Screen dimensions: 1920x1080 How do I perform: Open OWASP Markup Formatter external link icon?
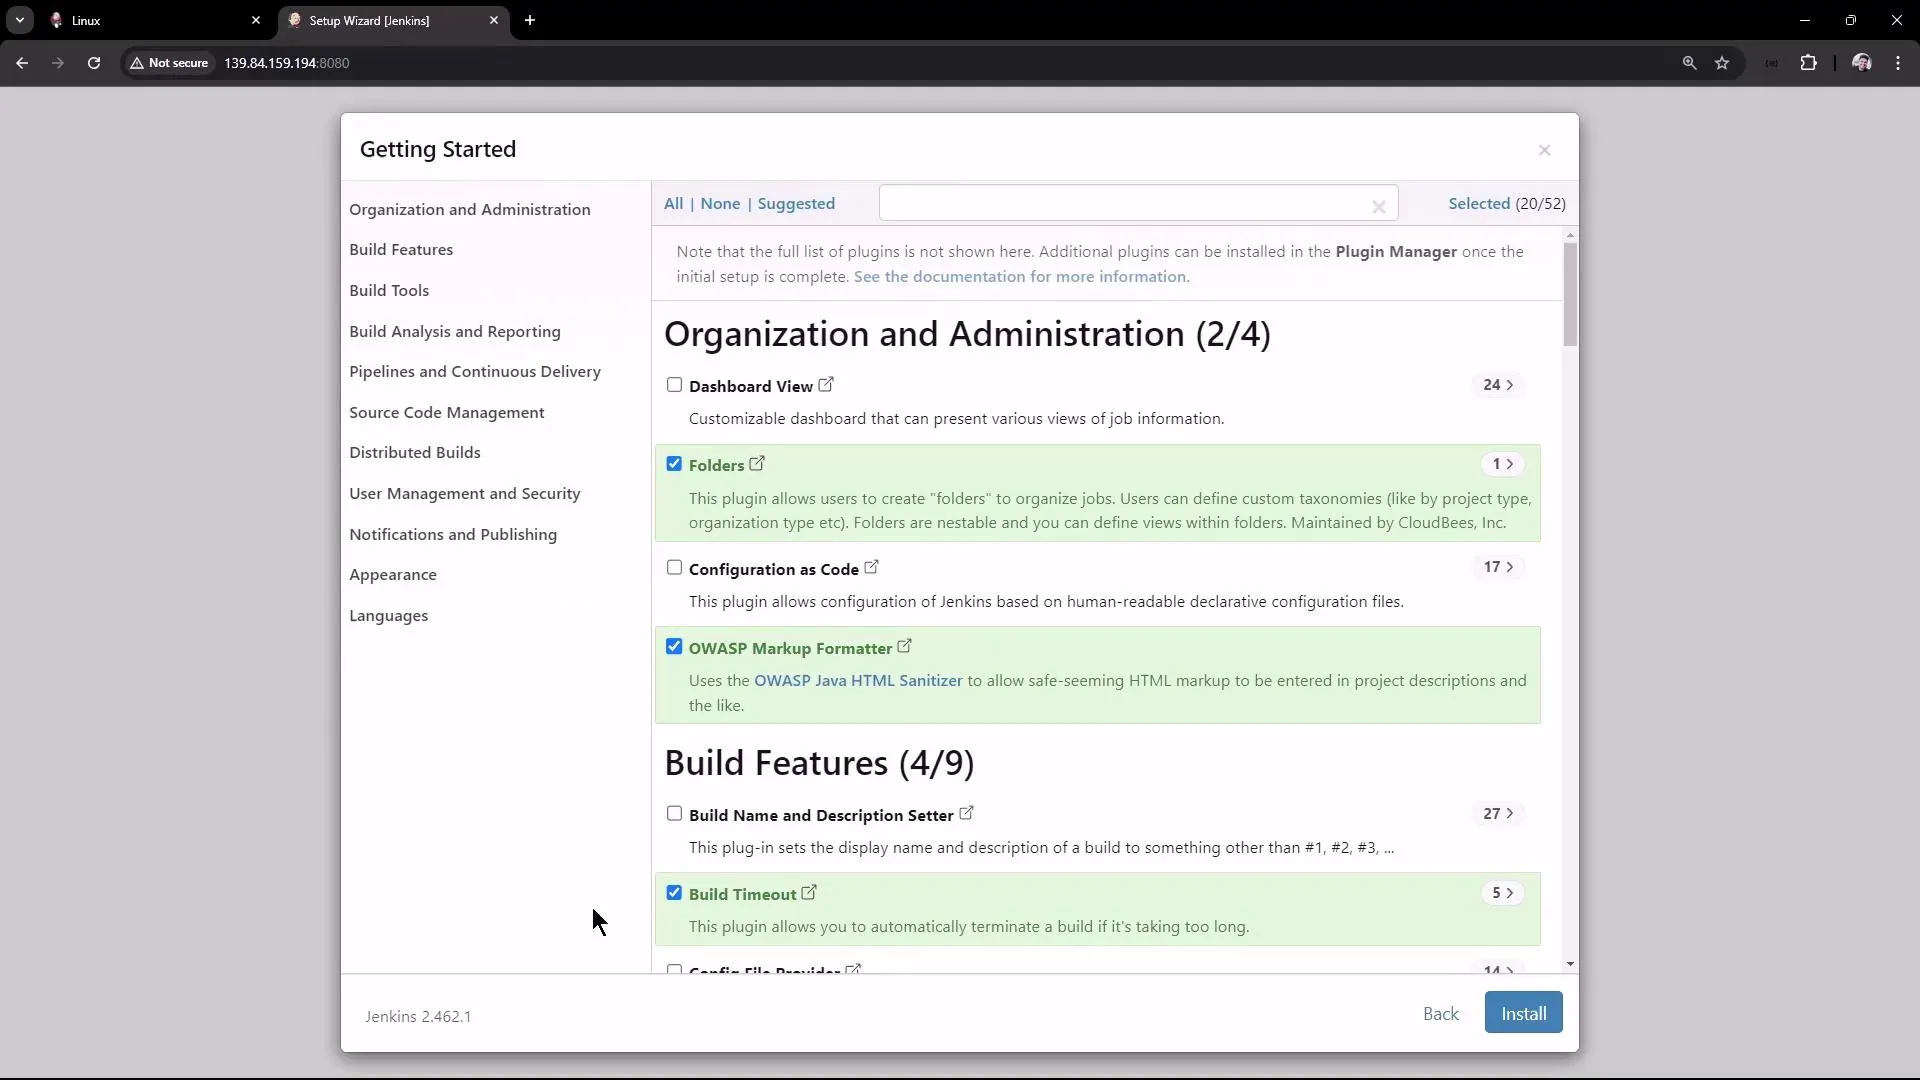pos(905,646)
